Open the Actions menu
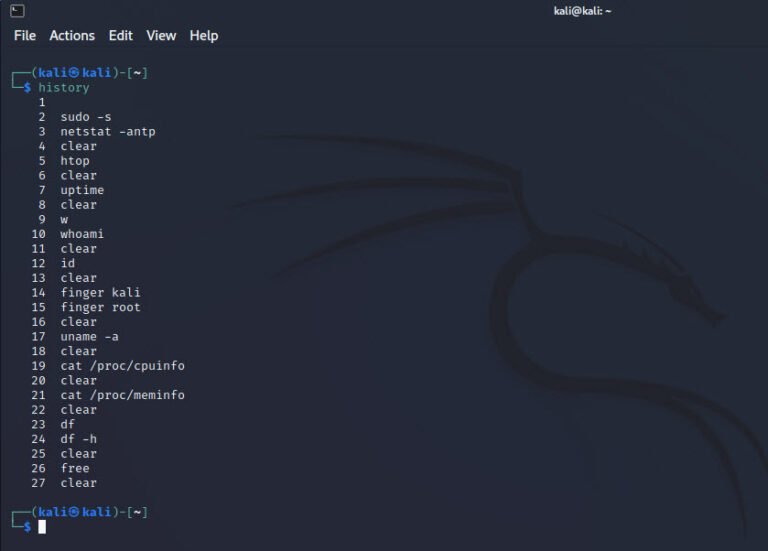768x551 pixels. click(x=72, y=36)
